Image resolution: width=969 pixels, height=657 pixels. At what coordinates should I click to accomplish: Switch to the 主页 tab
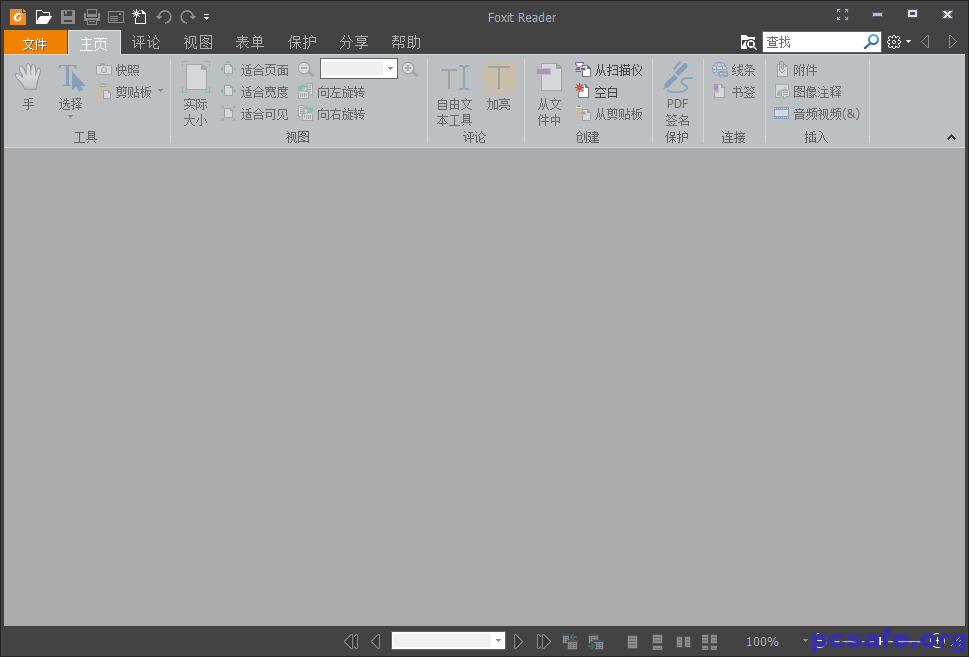tap(94, 43)
